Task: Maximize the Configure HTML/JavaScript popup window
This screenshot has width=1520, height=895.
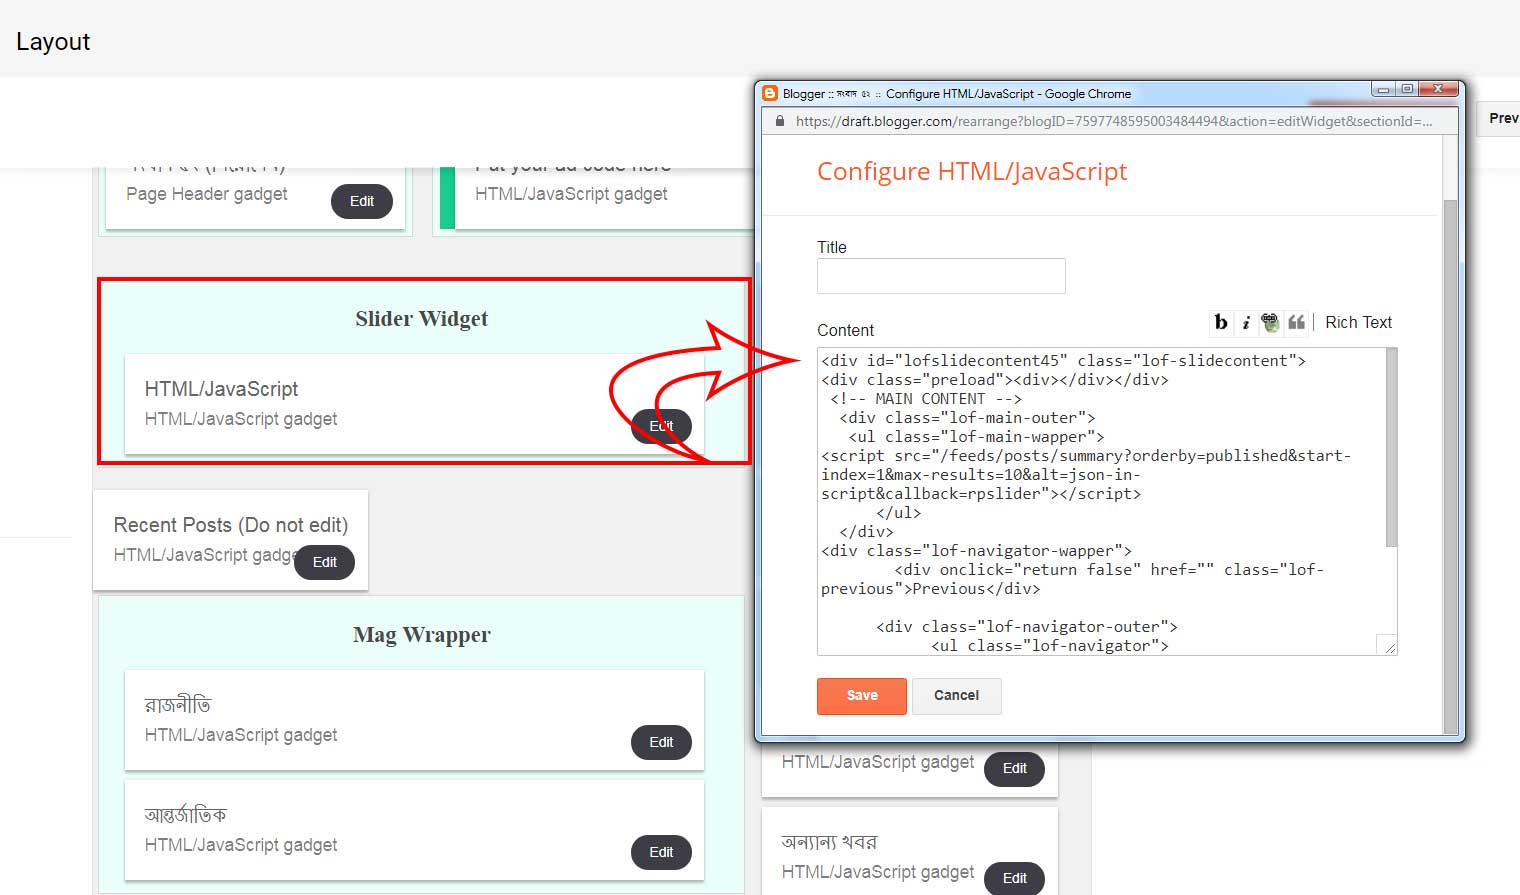Action: click(1407, 89)
